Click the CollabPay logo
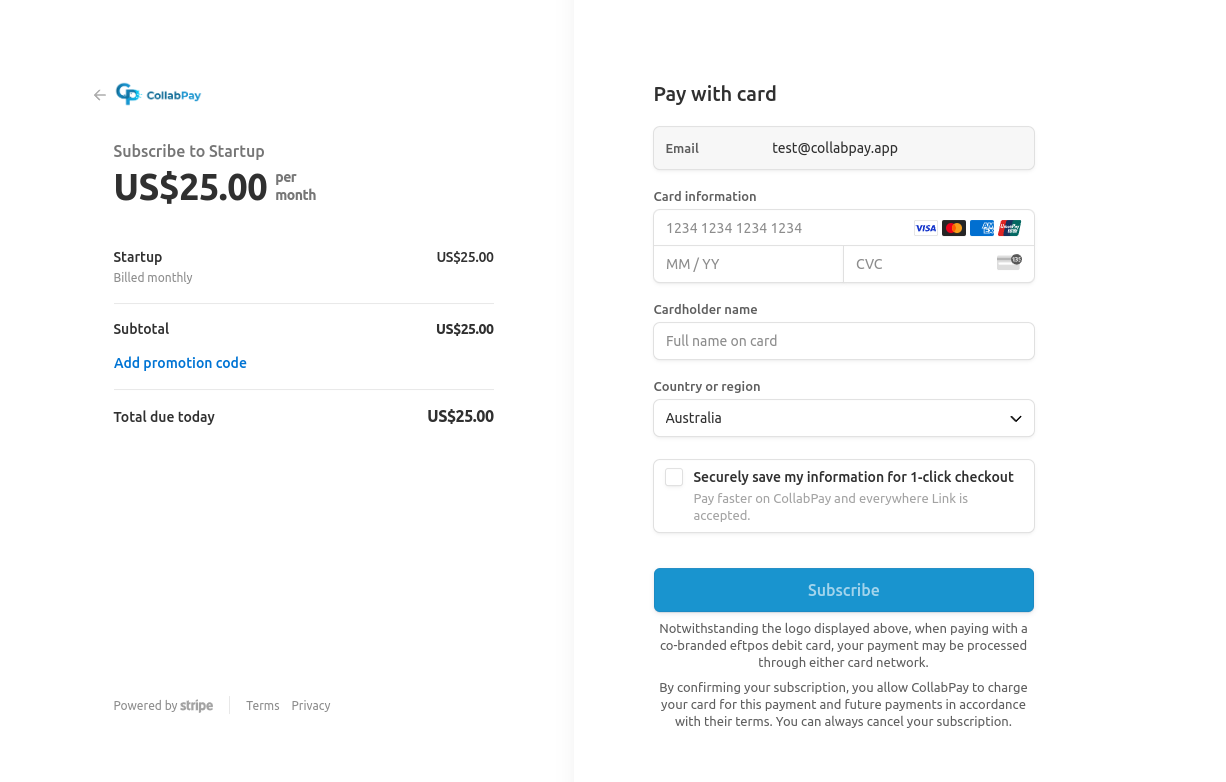This screenshot has height=782, width=1226. click(x=158, y=94)
